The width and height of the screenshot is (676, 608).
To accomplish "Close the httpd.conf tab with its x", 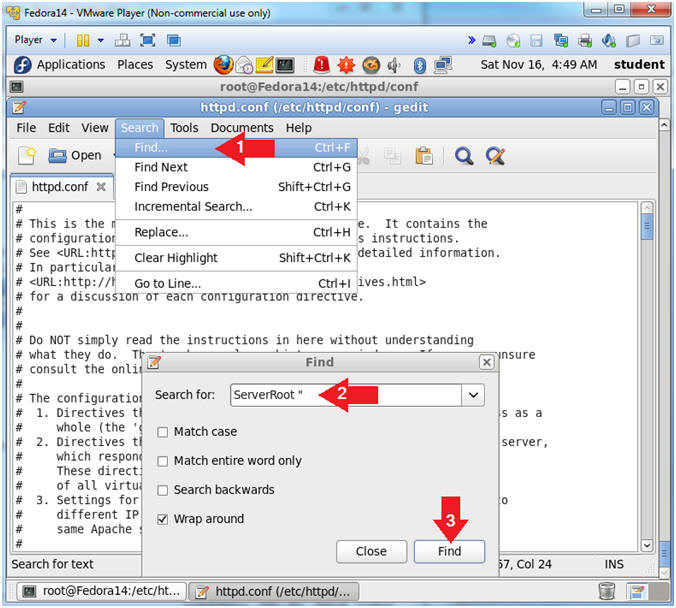I will (101, 187).
